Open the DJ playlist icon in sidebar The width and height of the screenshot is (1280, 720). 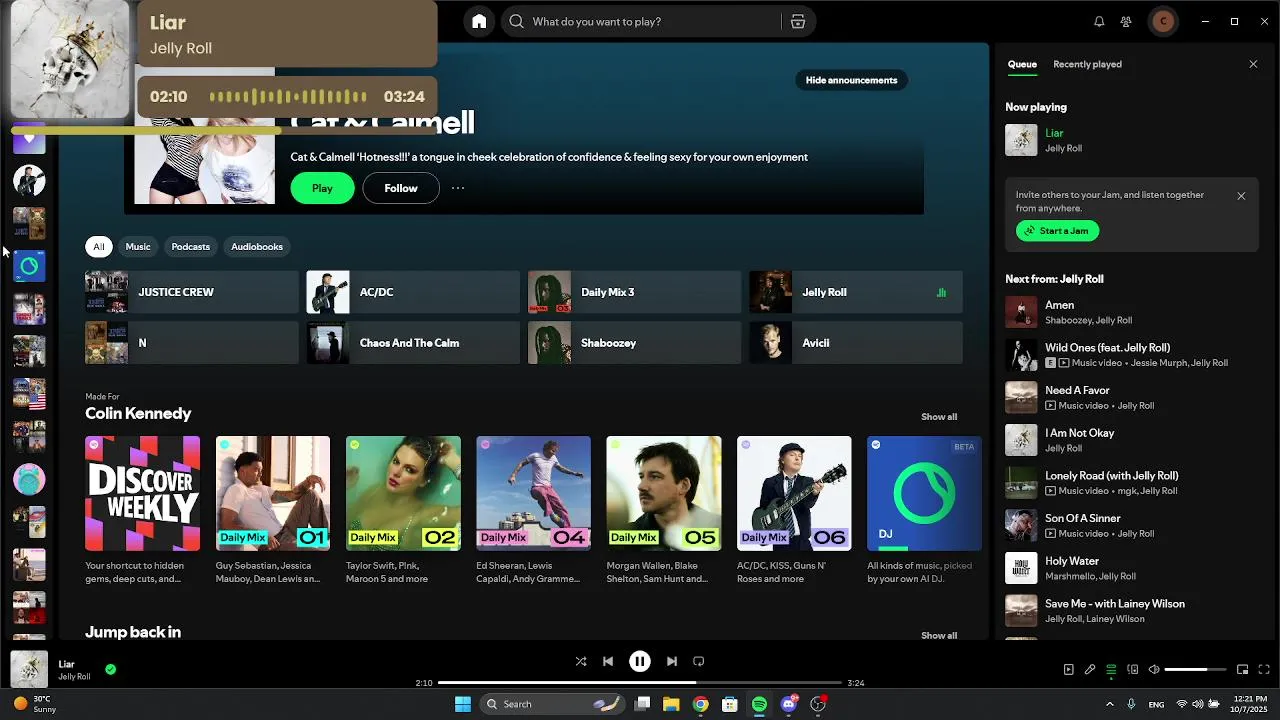click(x=29, y=266)
